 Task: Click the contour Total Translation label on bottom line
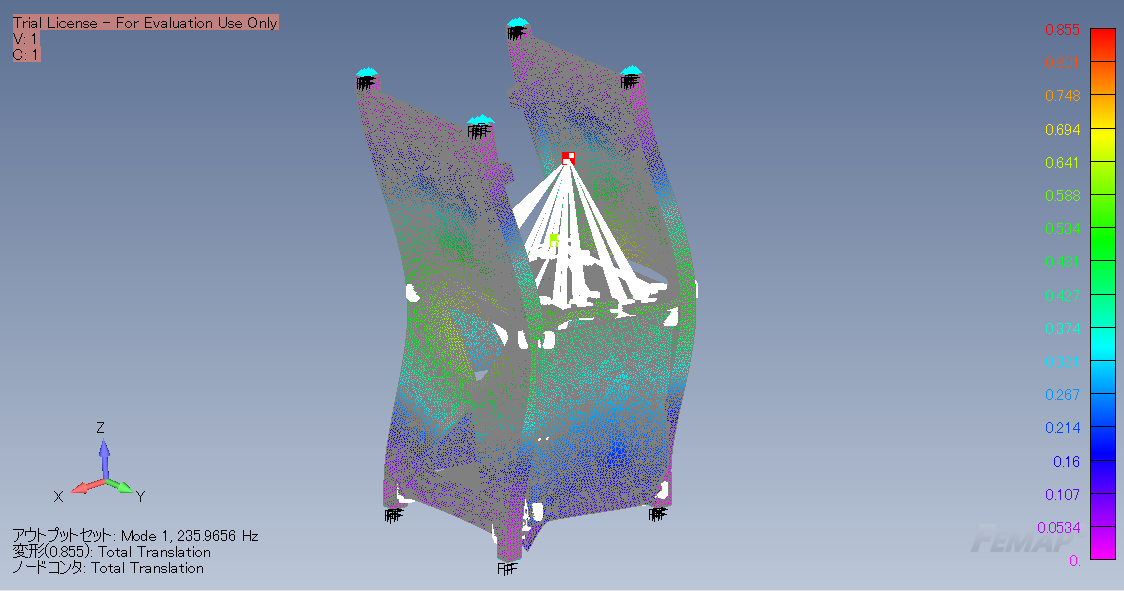107,568
